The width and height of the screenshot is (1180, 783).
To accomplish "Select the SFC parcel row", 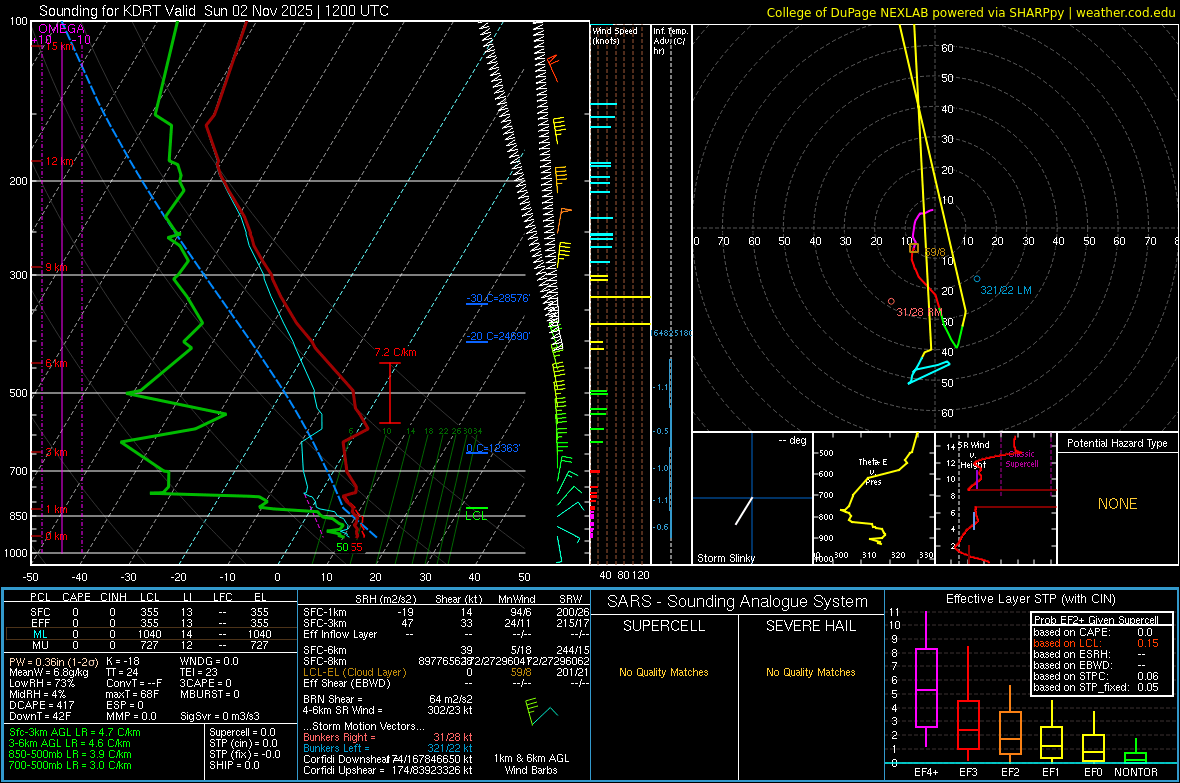I will click(150, 612).
